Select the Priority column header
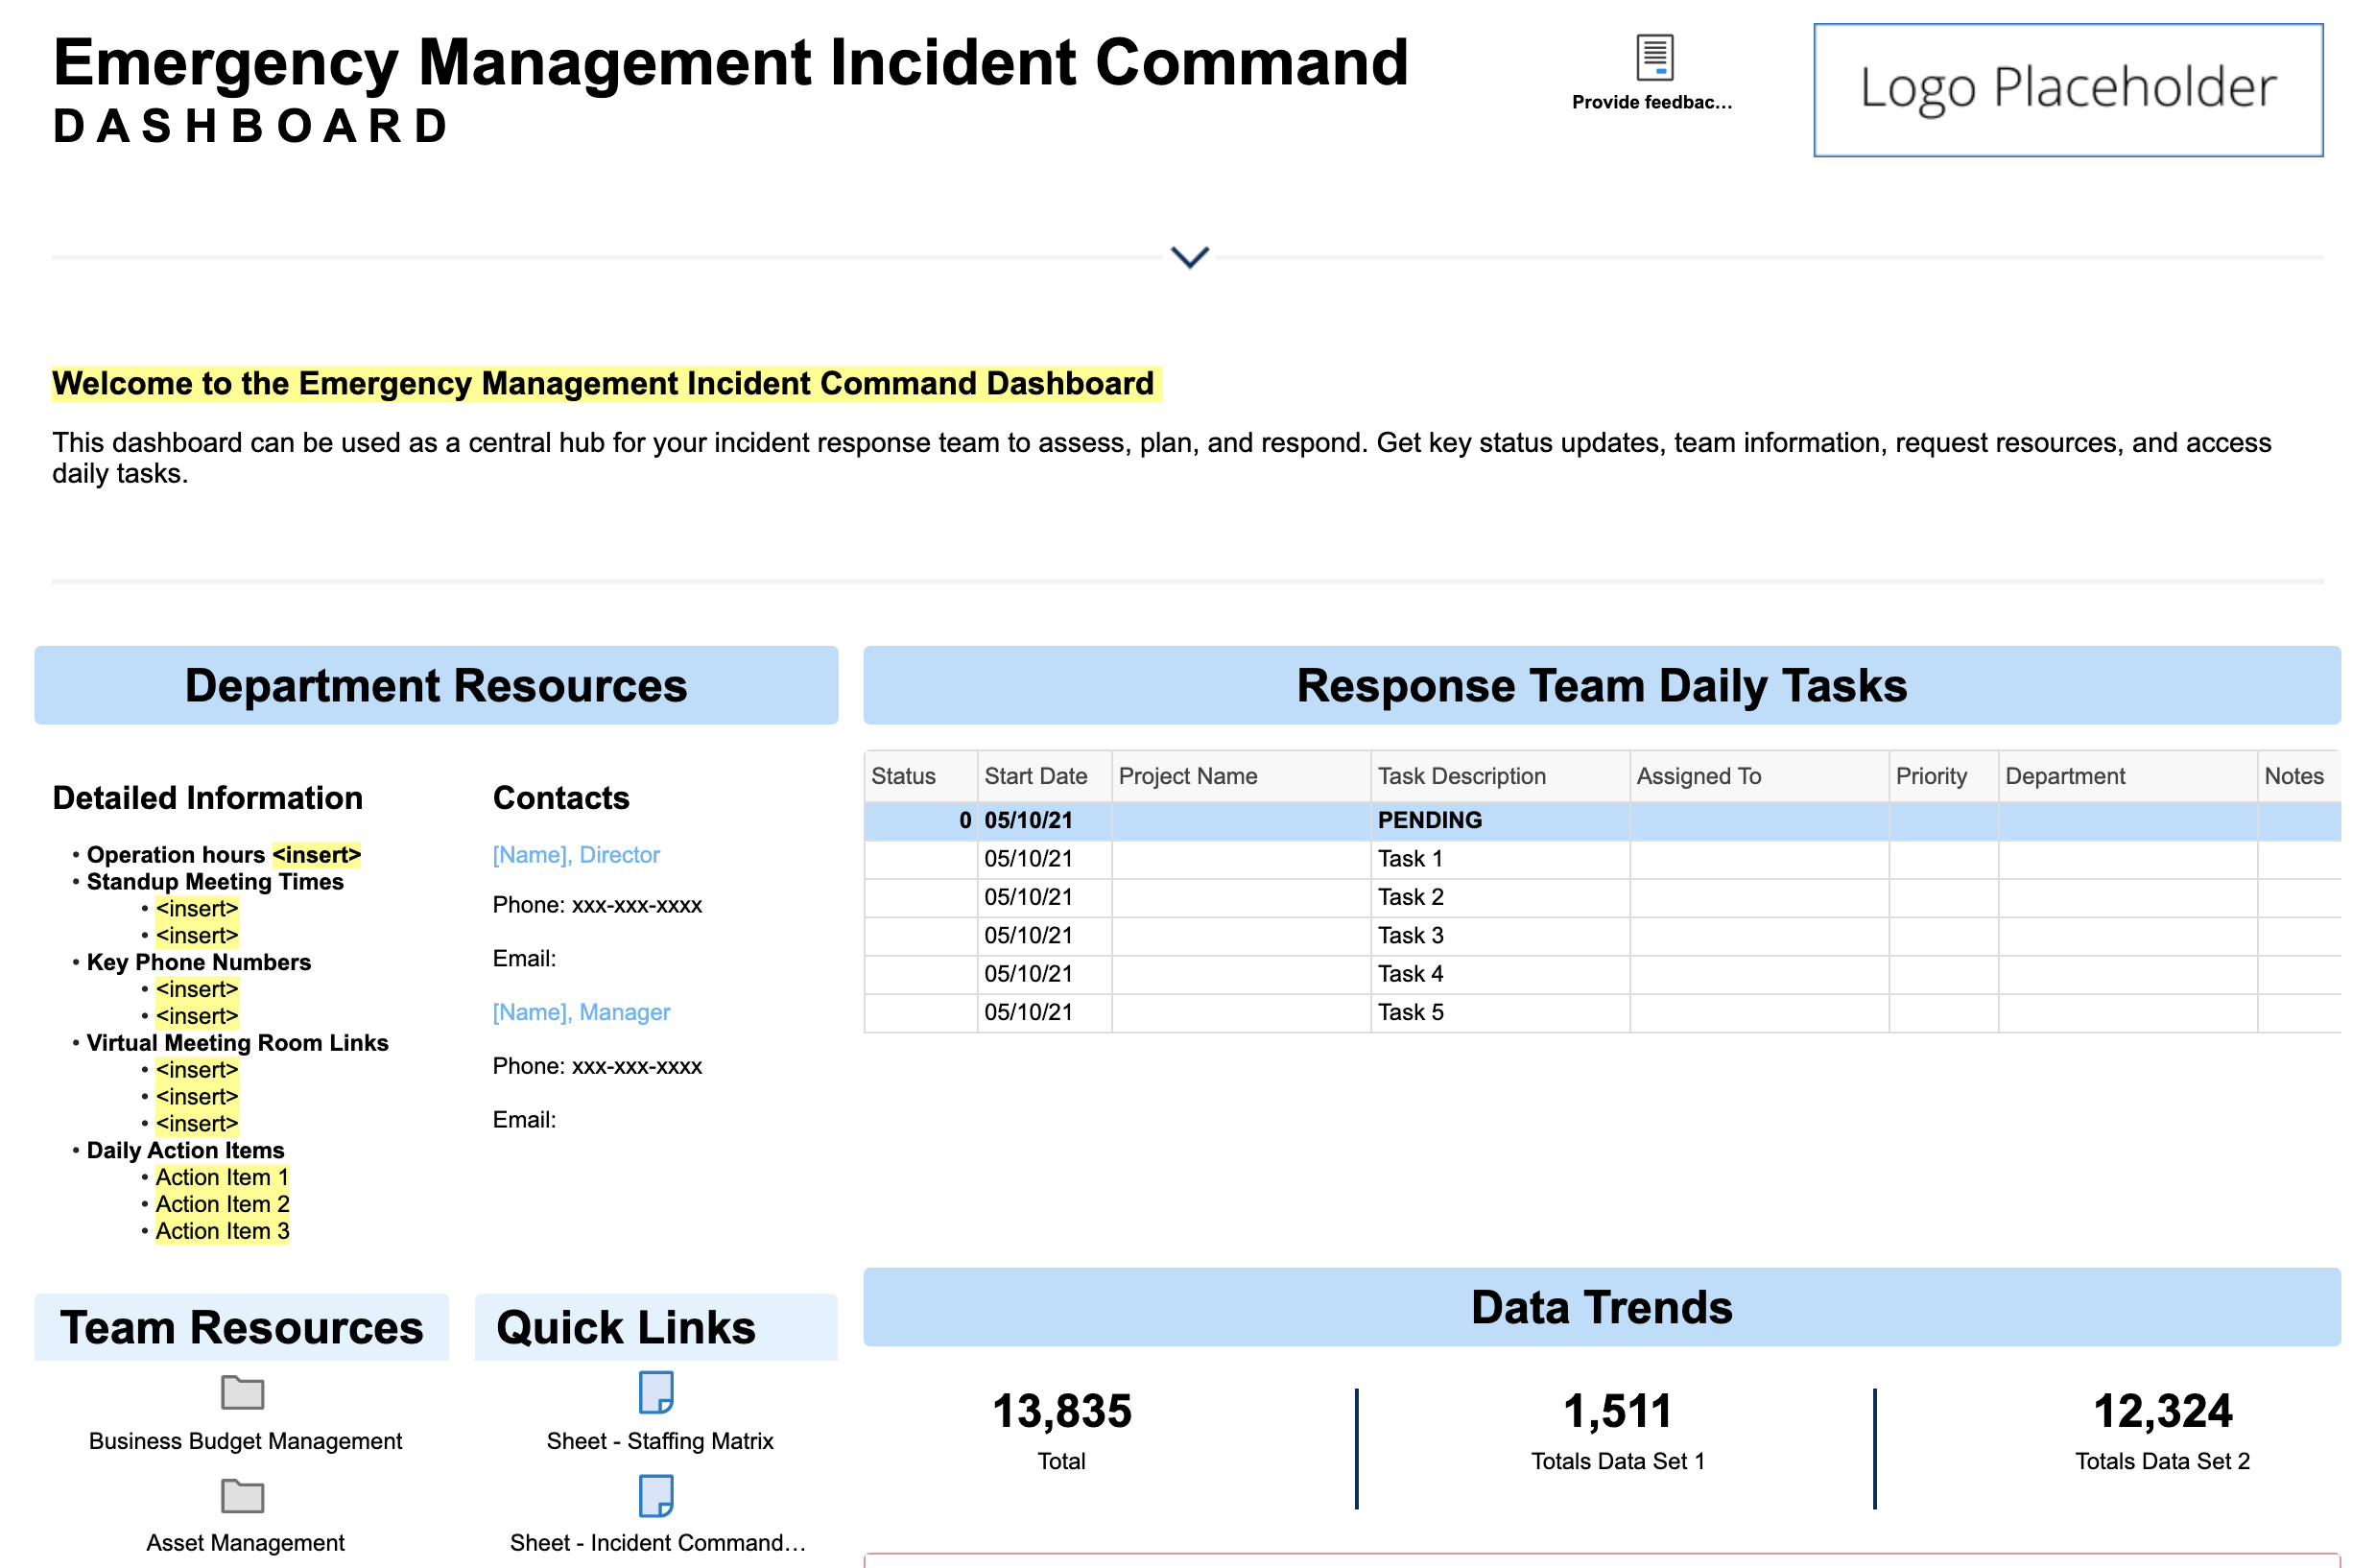2376x1568 pixels. [x=1930, y=776]
